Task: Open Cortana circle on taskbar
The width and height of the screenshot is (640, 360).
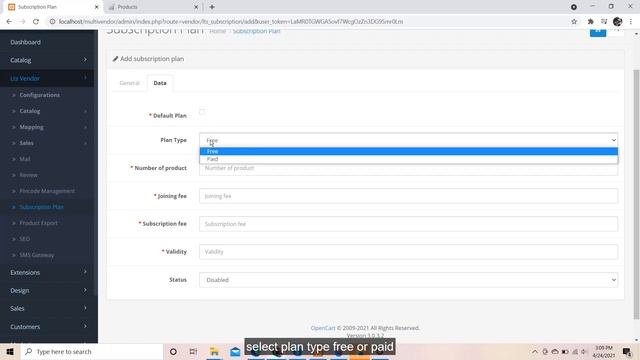Action: [173, 351]
